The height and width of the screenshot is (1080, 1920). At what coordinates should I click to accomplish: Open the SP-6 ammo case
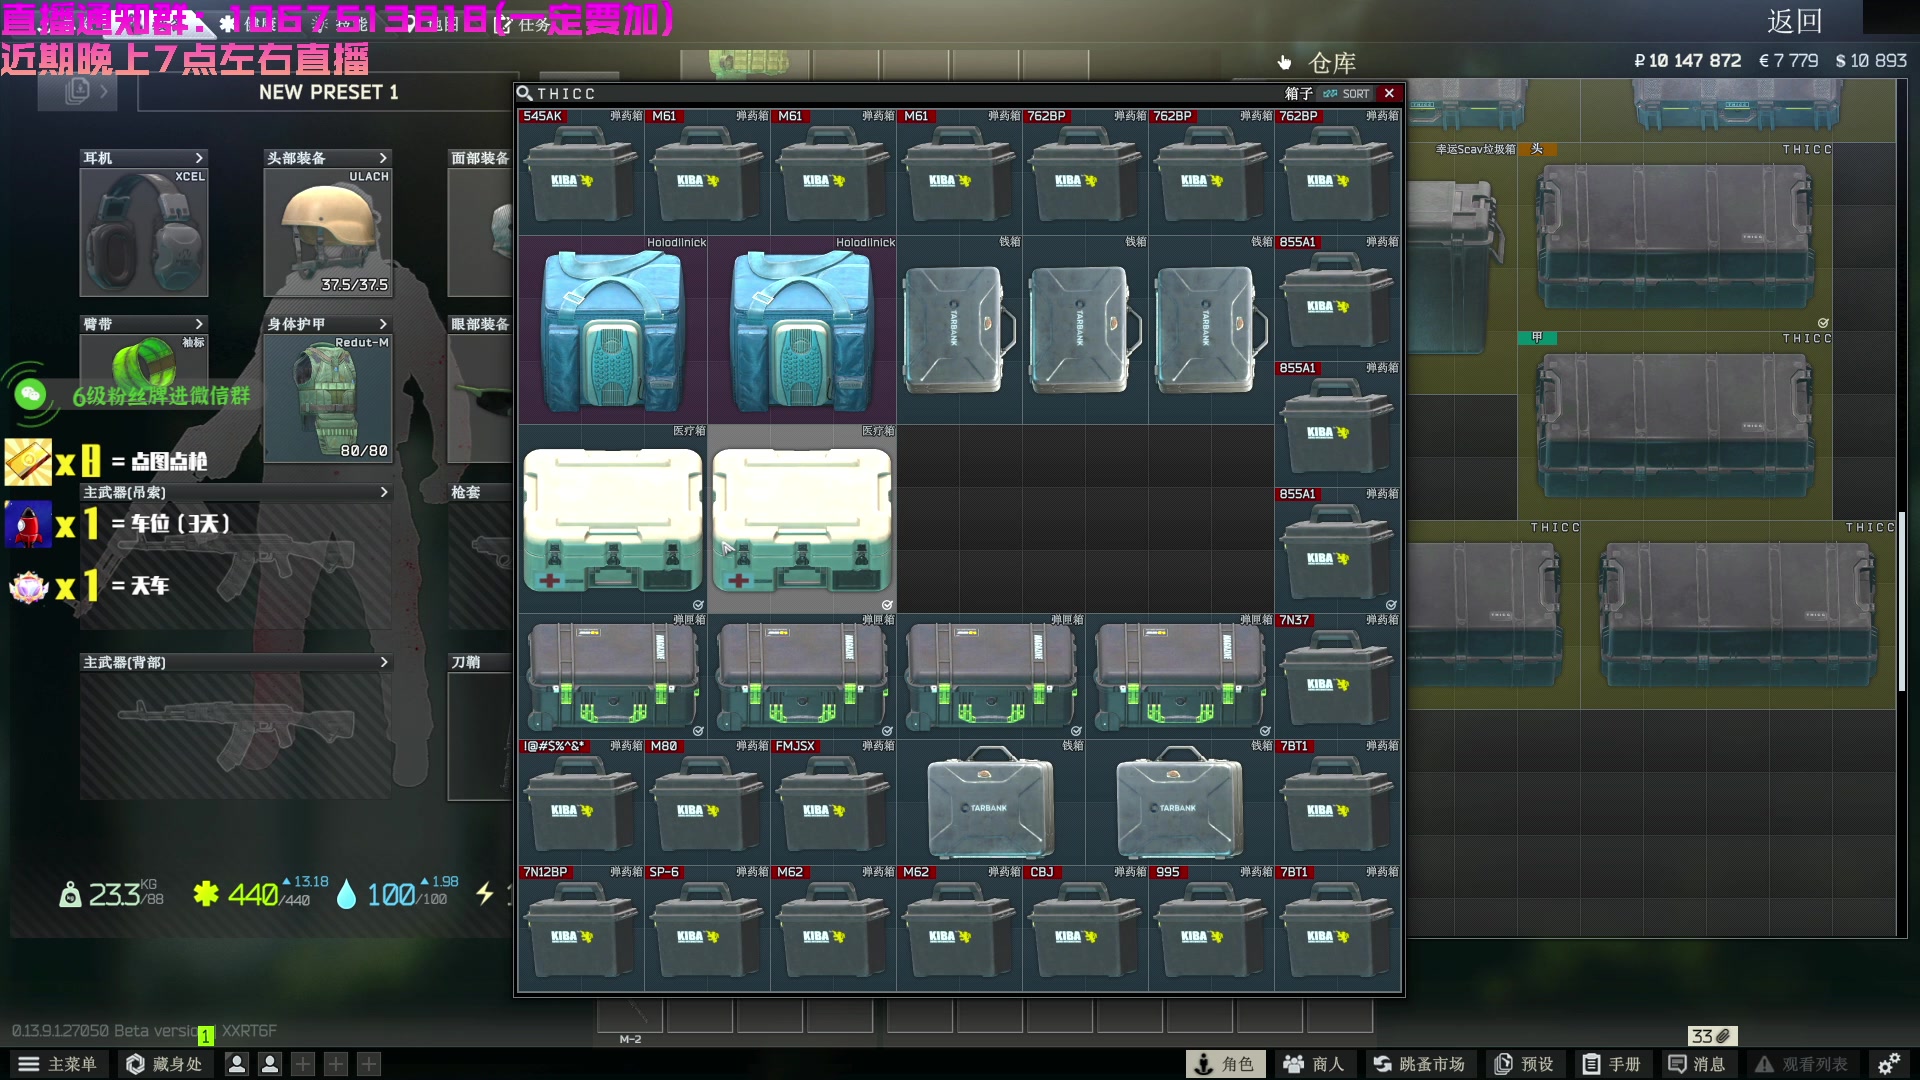tap(707, 928)
